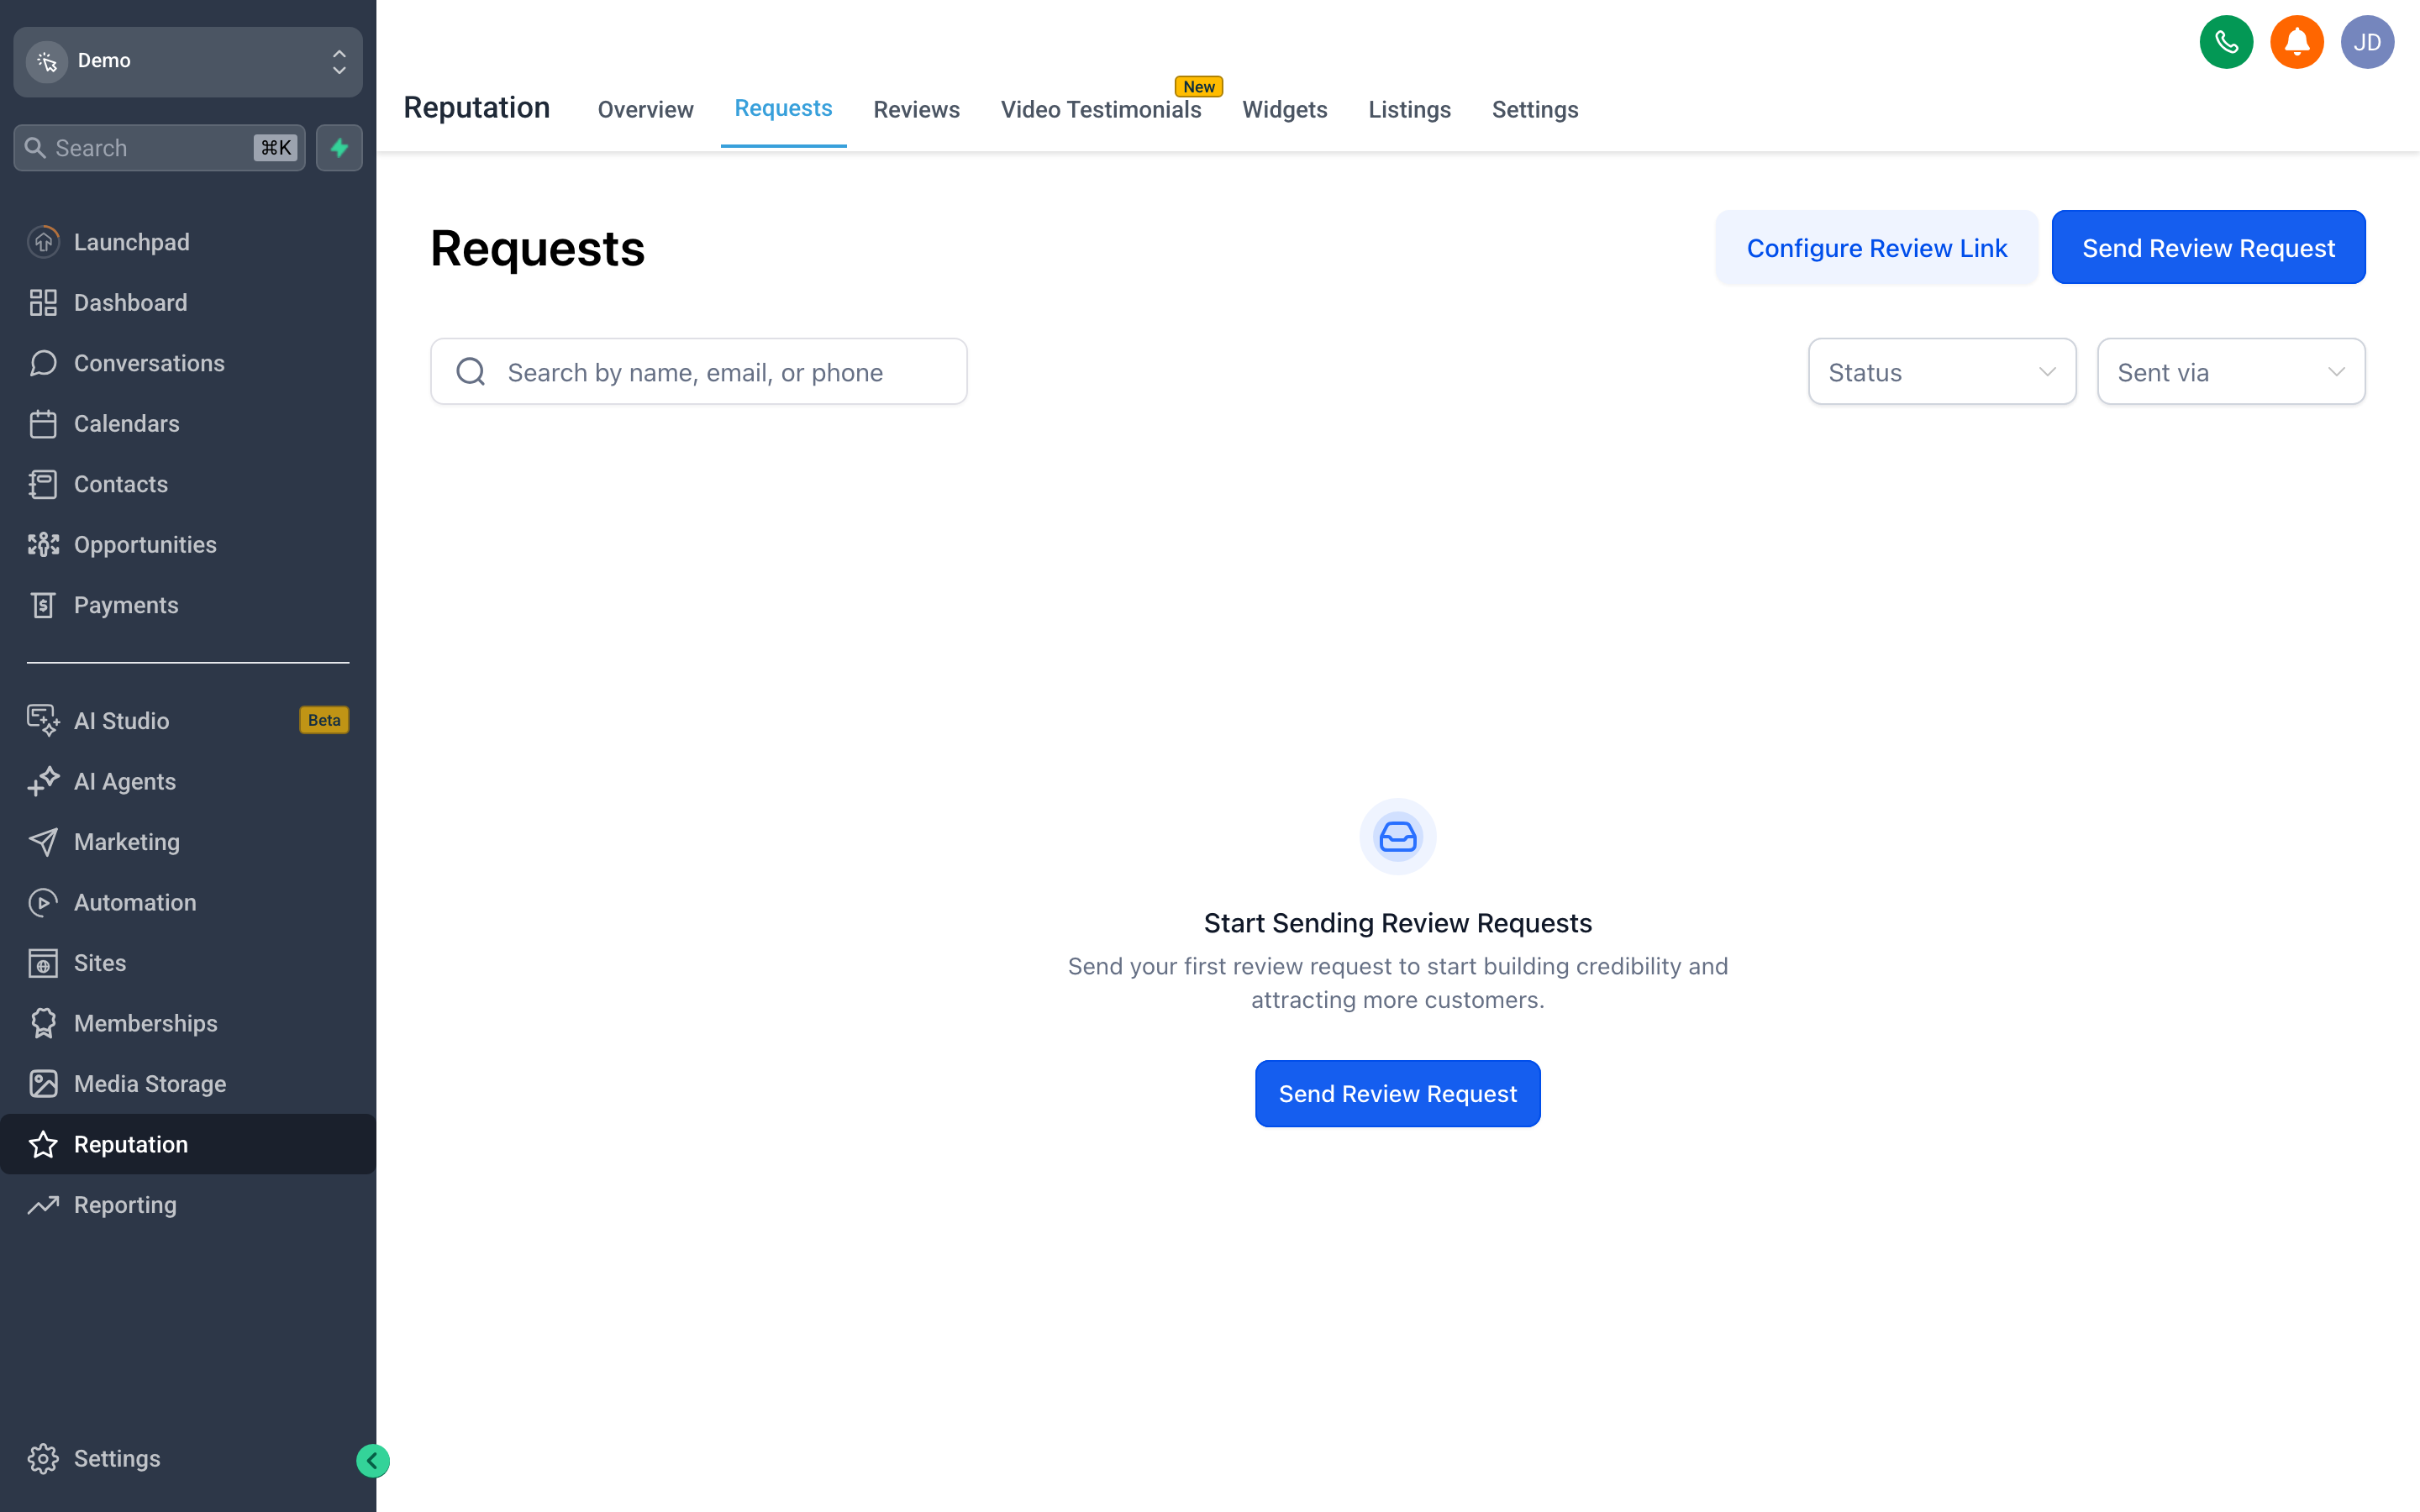Open notifications bell icon
The height and width of the screenshot is (1512, 2420).
[2296, 42]
